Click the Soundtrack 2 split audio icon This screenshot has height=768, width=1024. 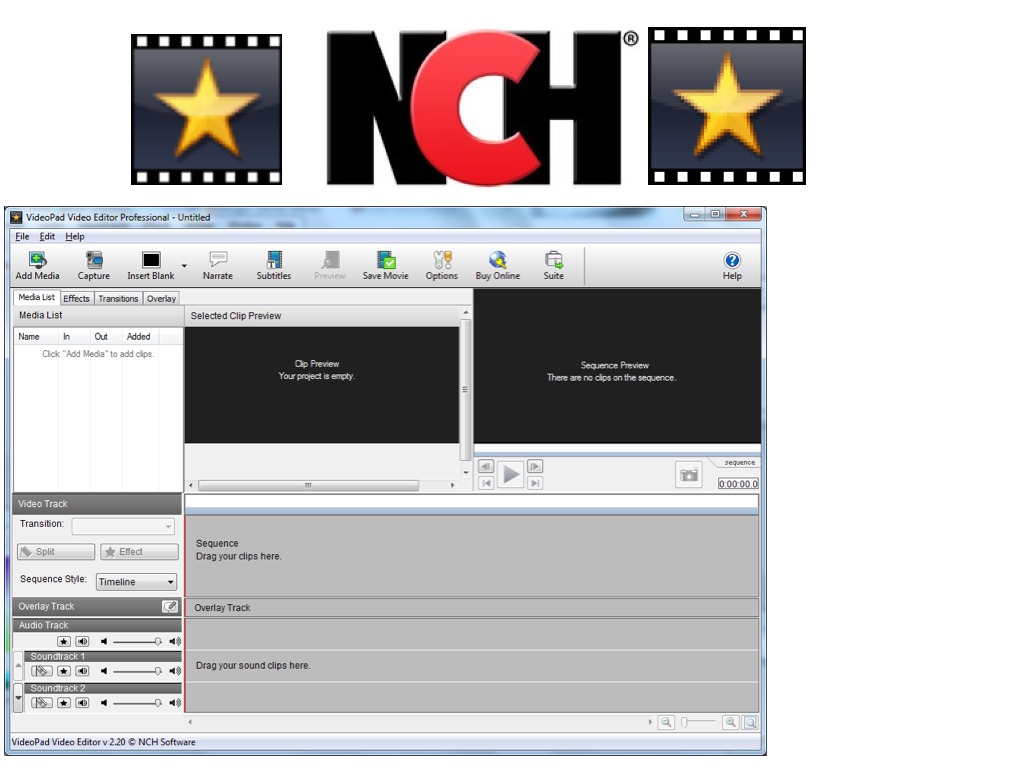42,703
